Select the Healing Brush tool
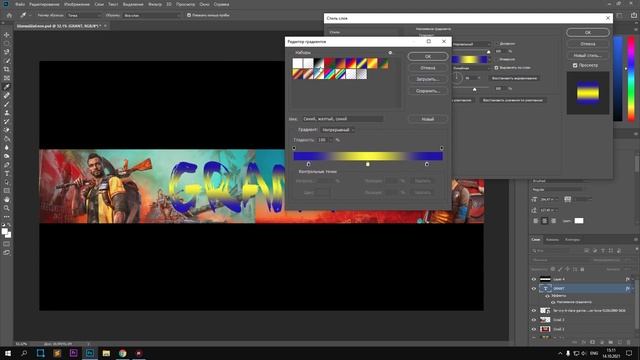The width and height of the screenshot is (640, 360). point(7,95)
